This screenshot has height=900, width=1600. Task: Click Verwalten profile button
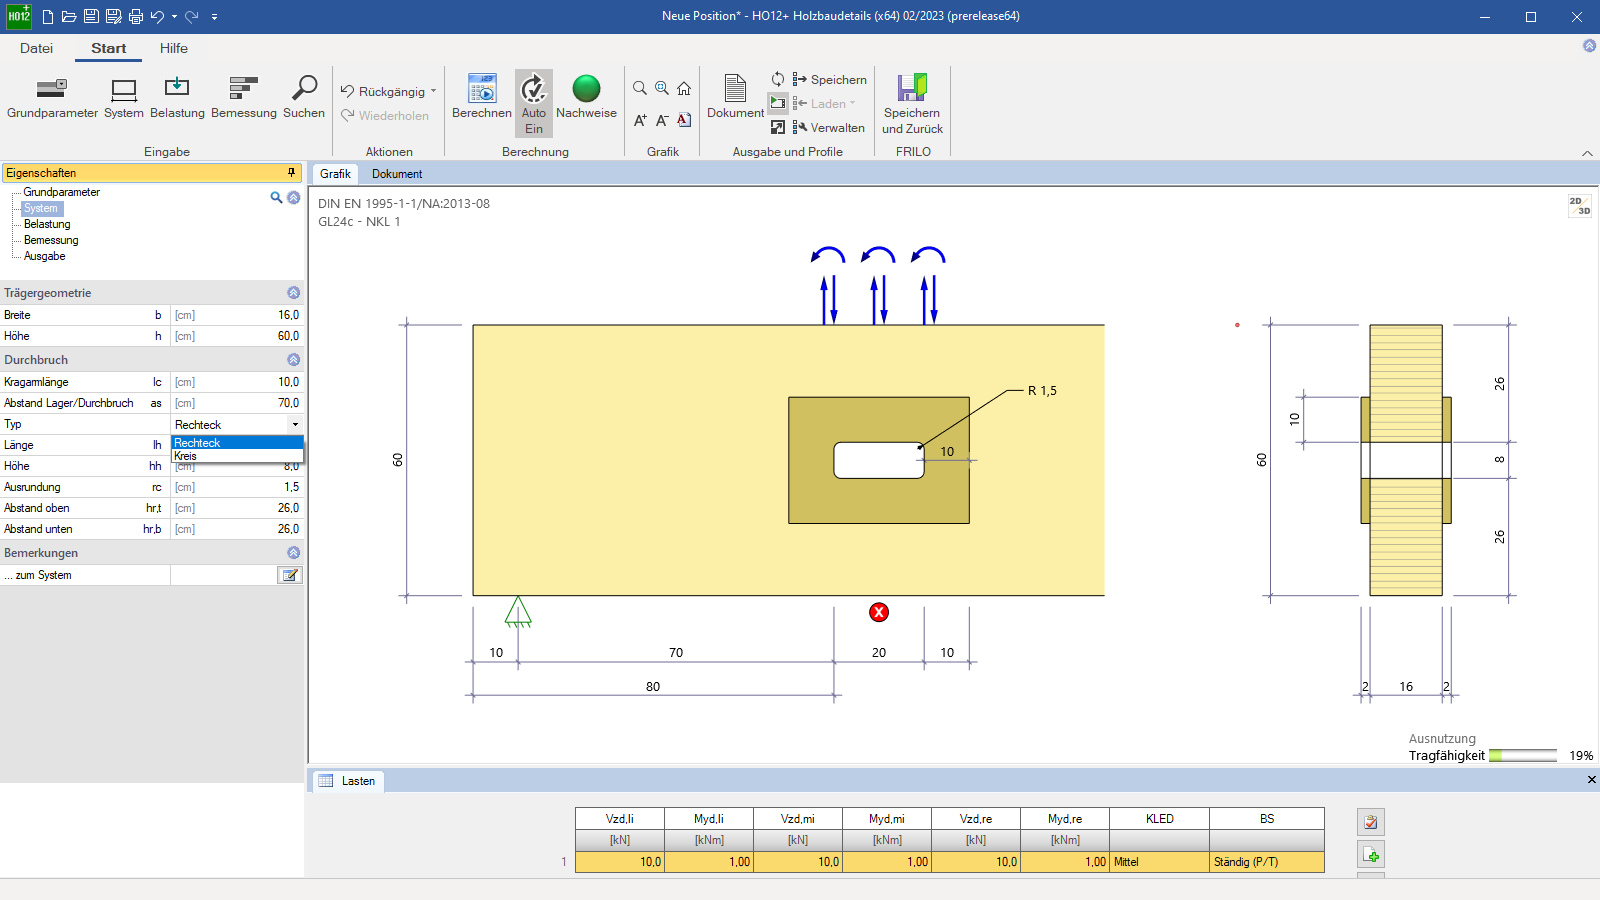click(x=829, y=127)
